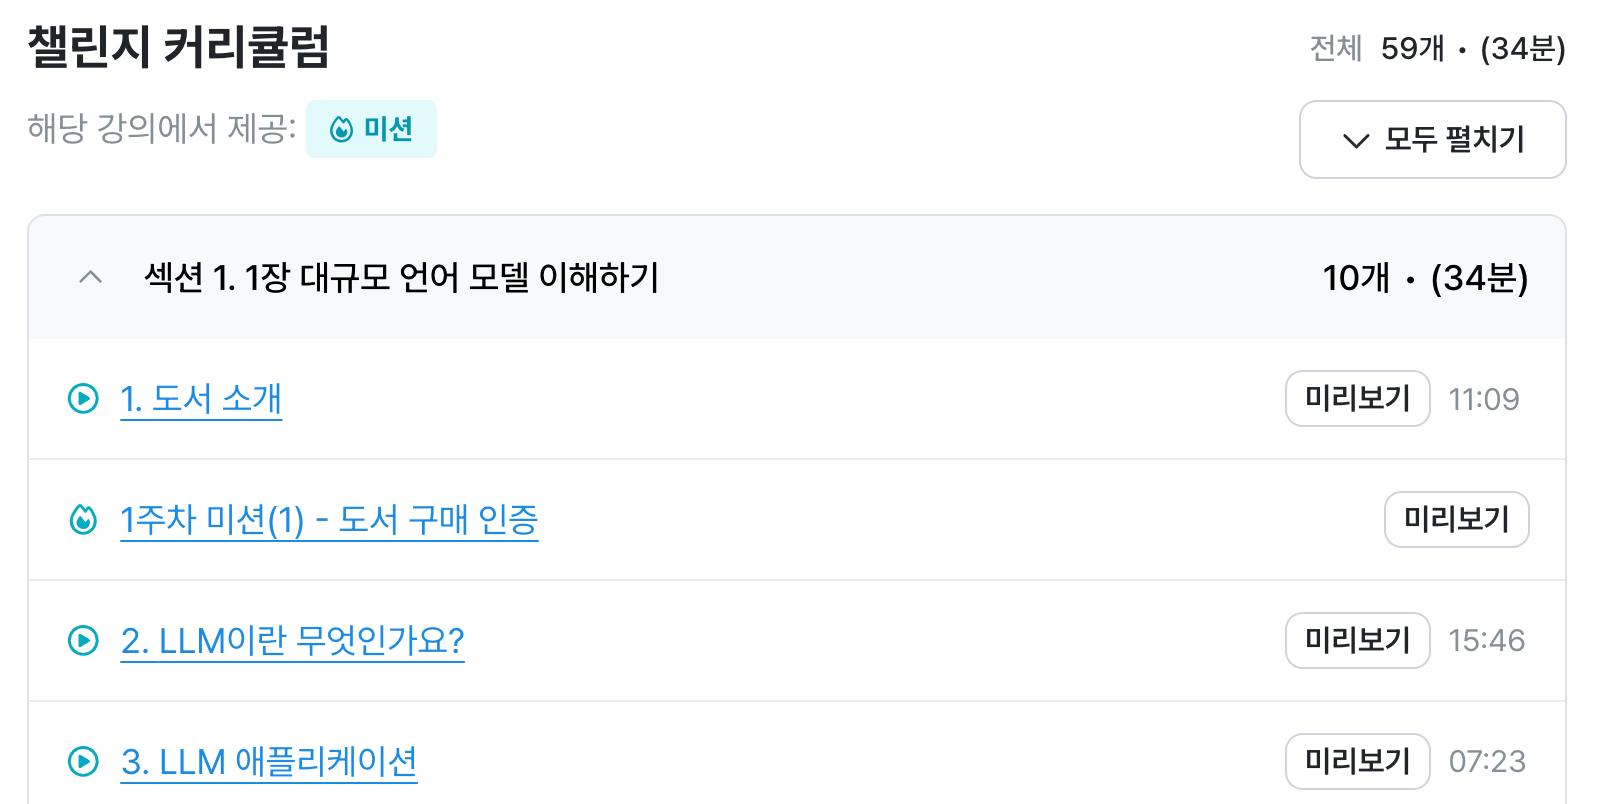The height and width of the screenshot is (804, 1616).
Task: Click play icon beside '3. LLM 애플리케이션'
Action: coord(83,761)
